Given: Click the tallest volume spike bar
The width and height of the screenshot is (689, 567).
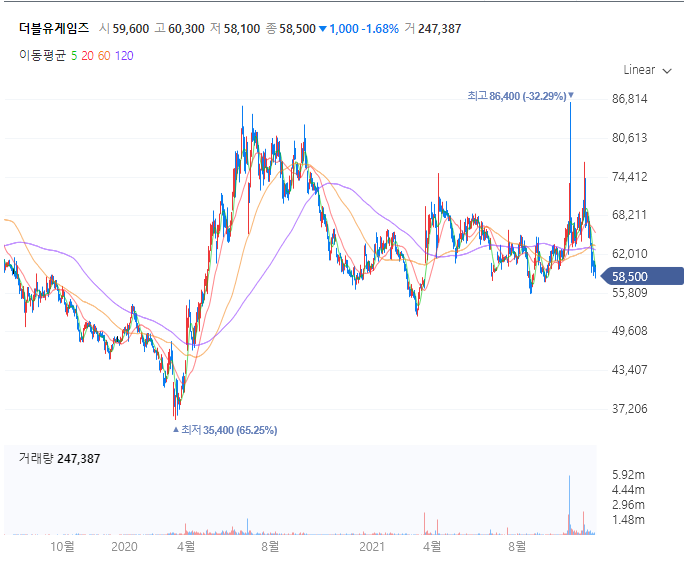Looking at the screenshot, I should pos(569,505).
